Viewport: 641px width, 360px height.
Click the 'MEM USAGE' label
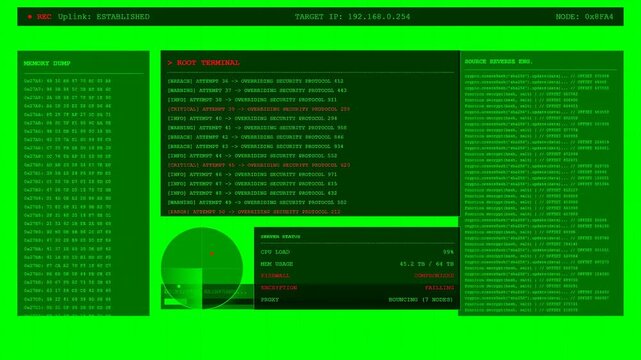[277, 264]
